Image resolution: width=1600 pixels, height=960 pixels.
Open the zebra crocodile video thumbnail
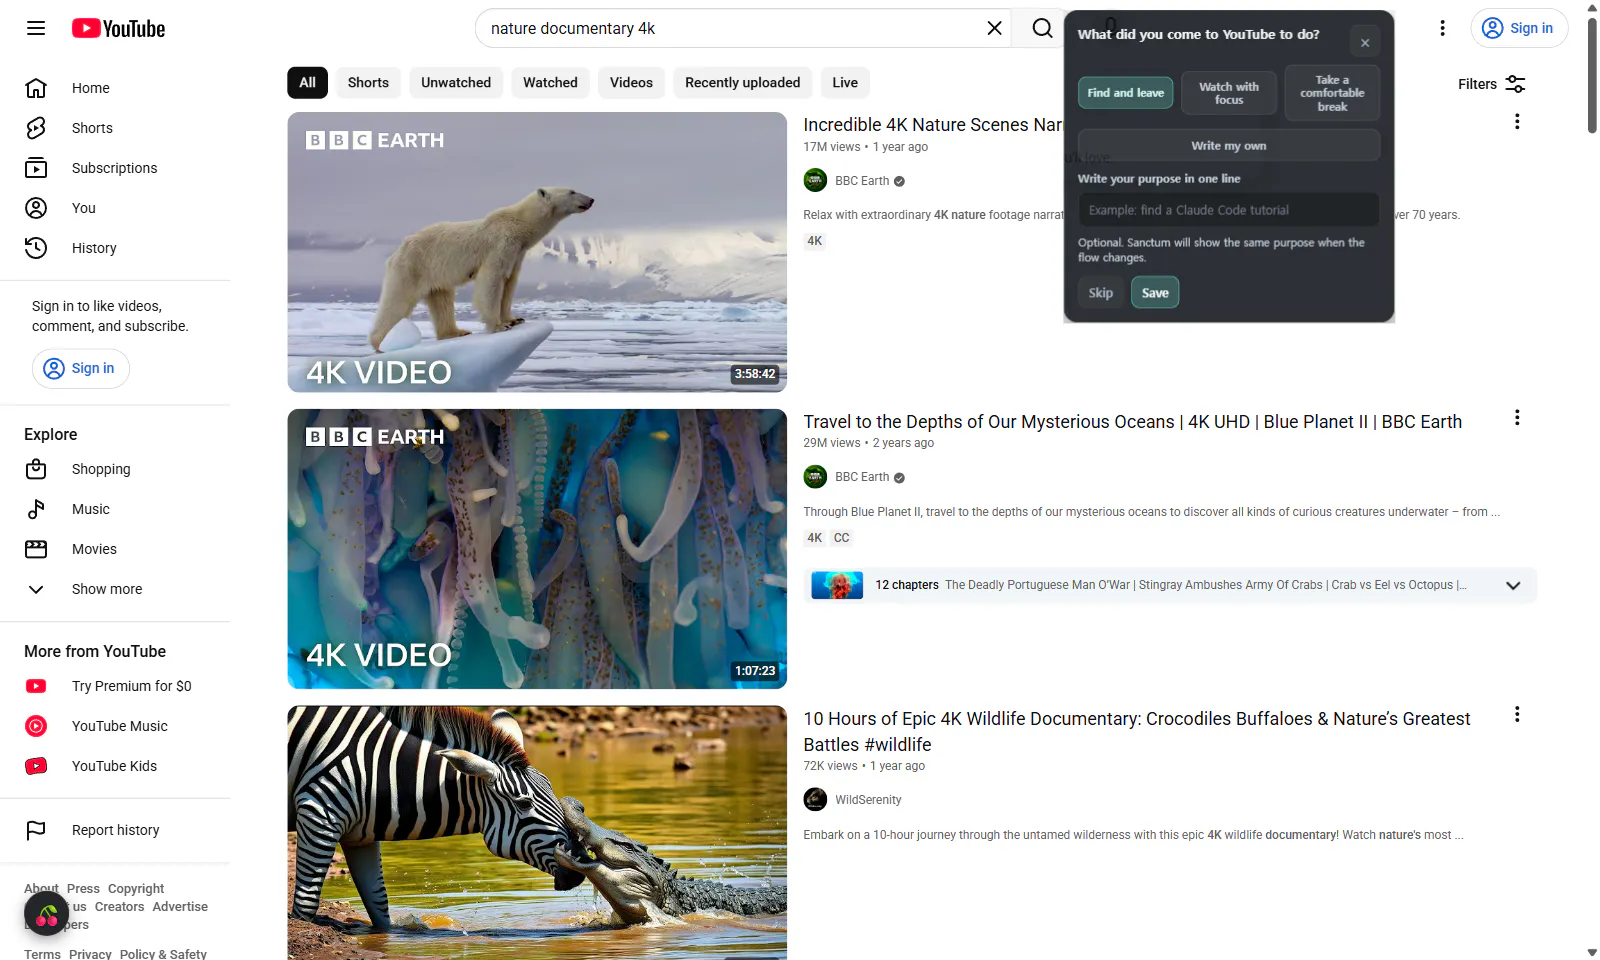pos(537,833)
